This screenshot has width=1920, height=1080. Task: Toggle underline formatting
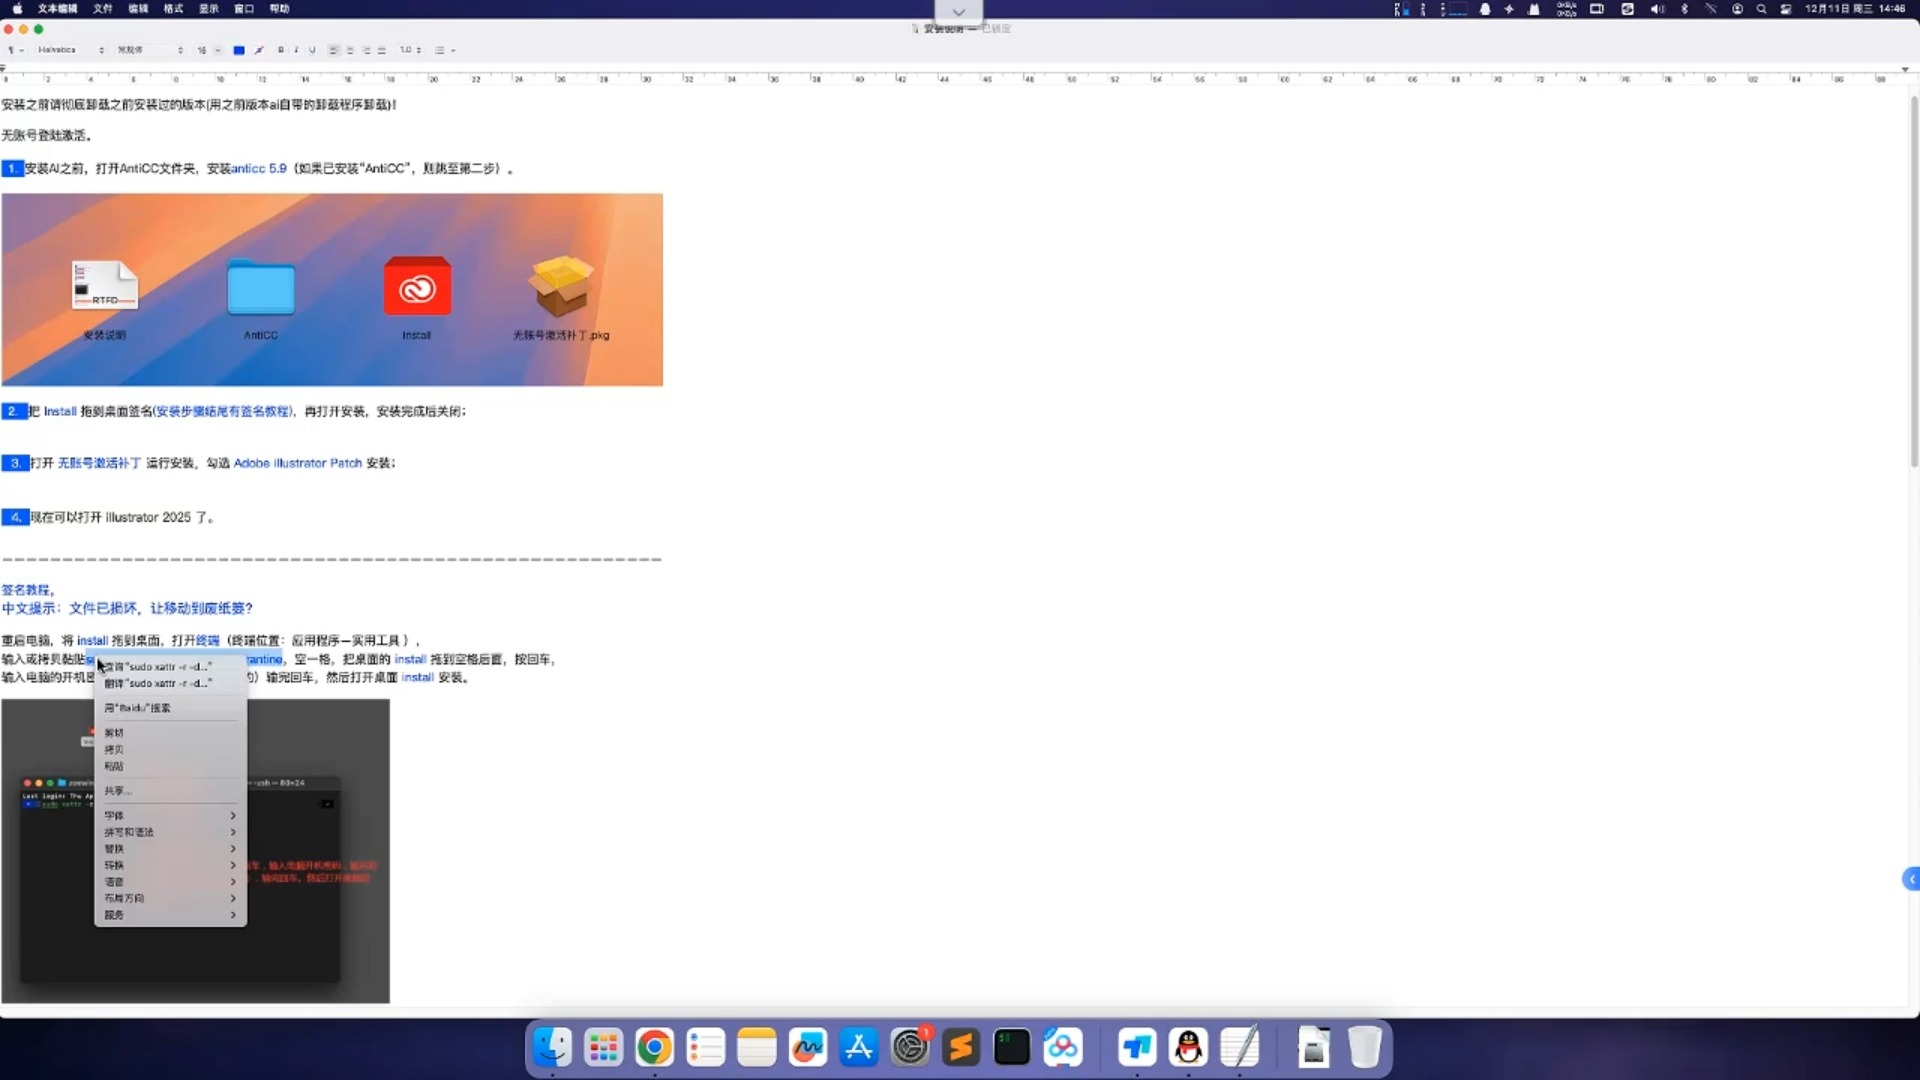[x=312, y=50]
